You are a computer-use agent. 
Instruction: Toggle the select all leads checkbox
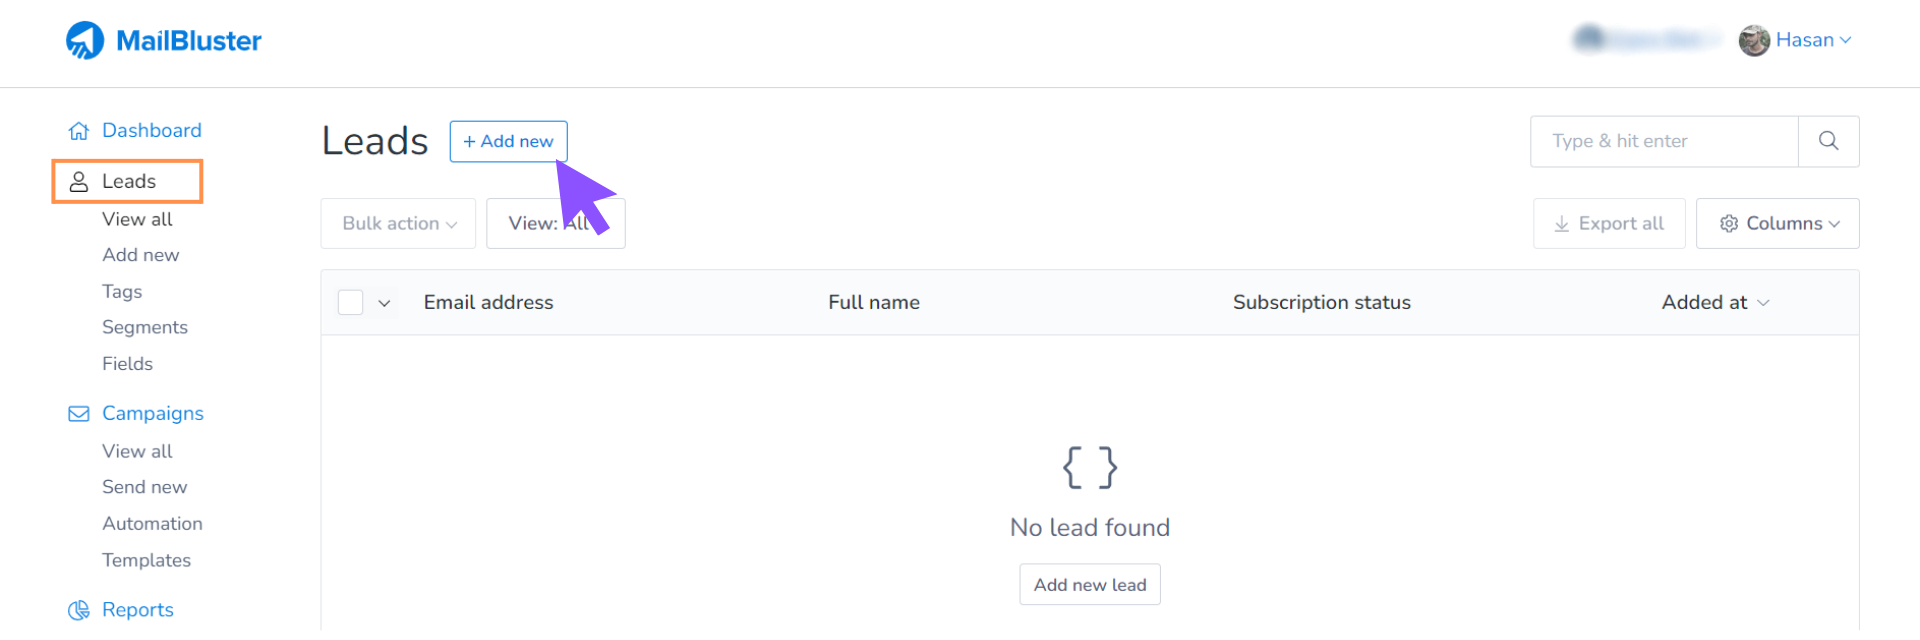pos(351,302)
